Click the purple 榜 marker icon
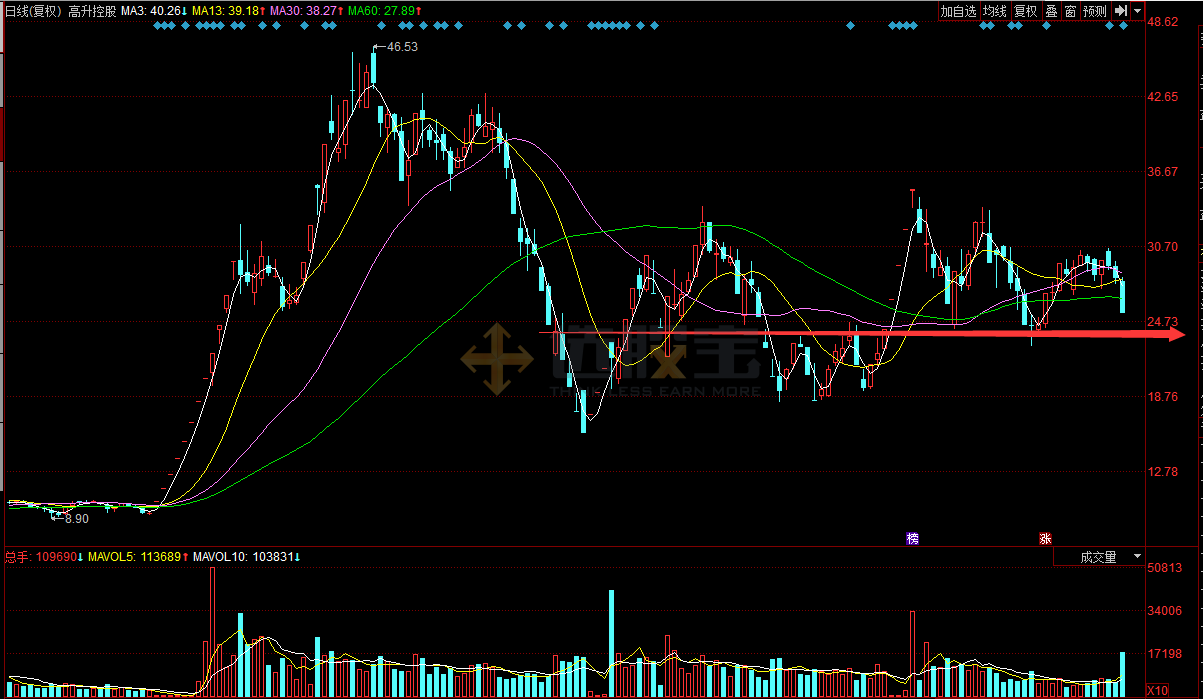This screenshot has height=699, width=1203. [x=912, y=538]
